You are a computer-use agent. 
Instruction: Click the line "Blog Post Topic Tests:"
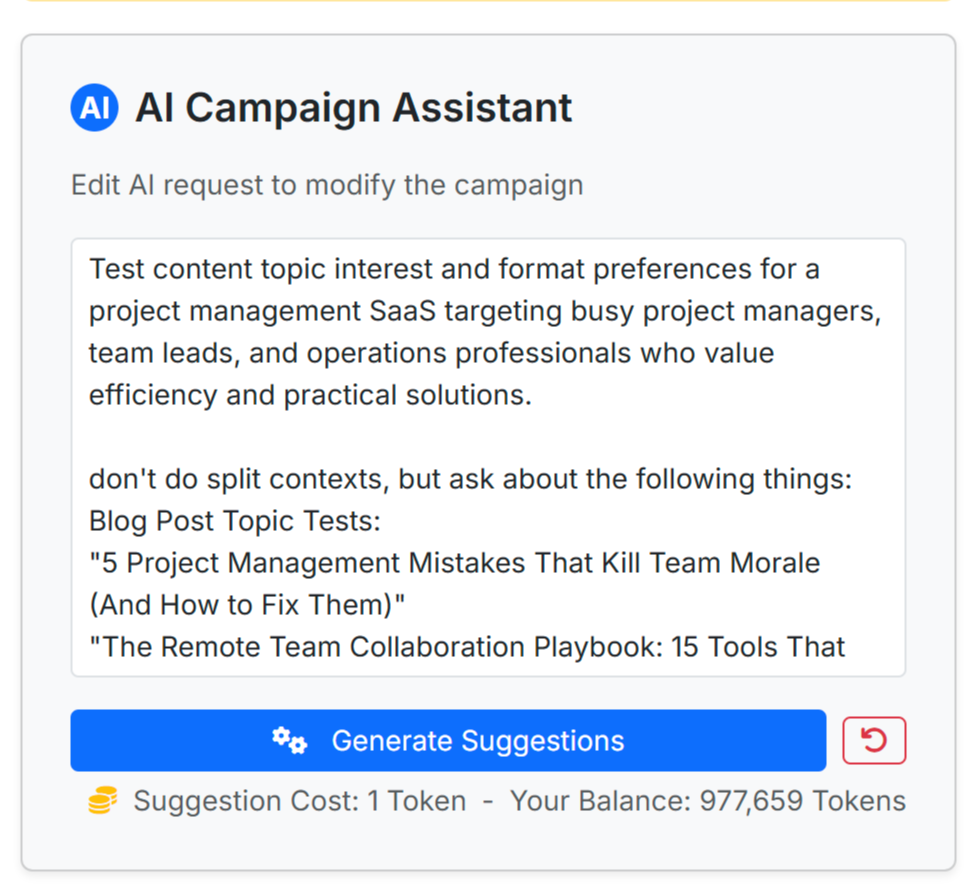click(x=235, y=521)
